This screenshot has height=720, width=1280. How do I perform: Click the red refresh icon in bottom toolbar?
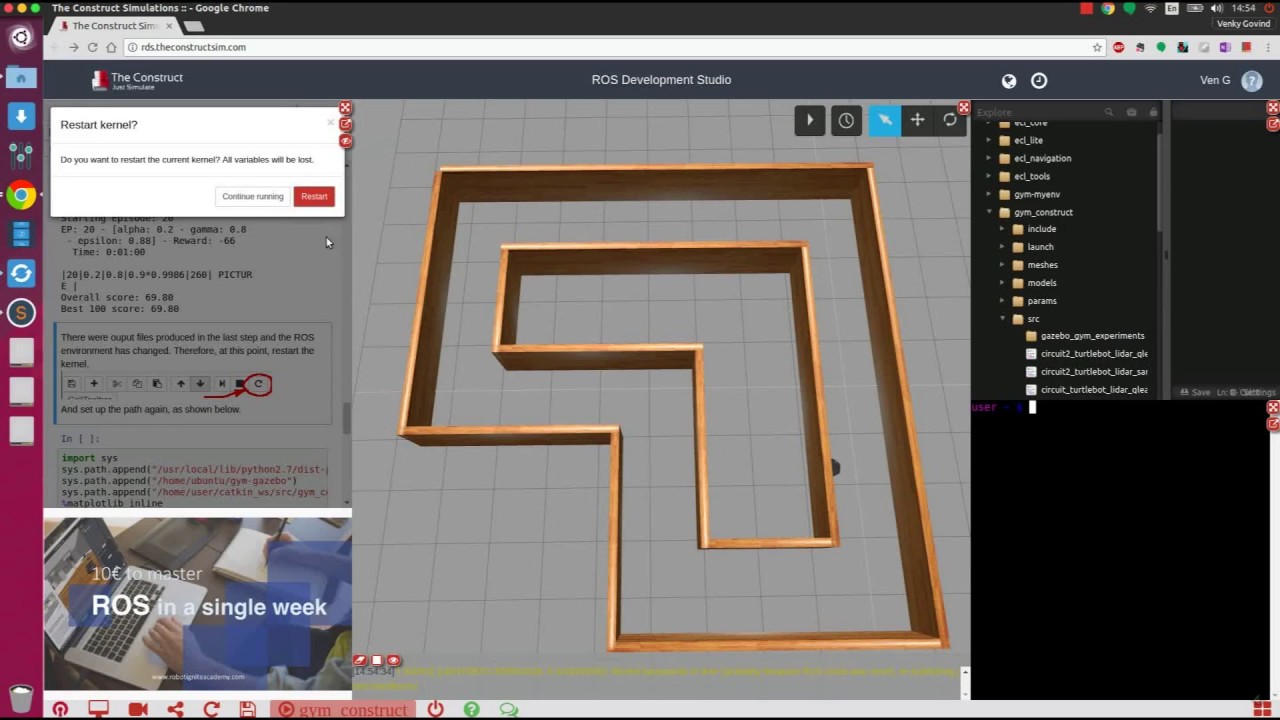tap(211, 709)
